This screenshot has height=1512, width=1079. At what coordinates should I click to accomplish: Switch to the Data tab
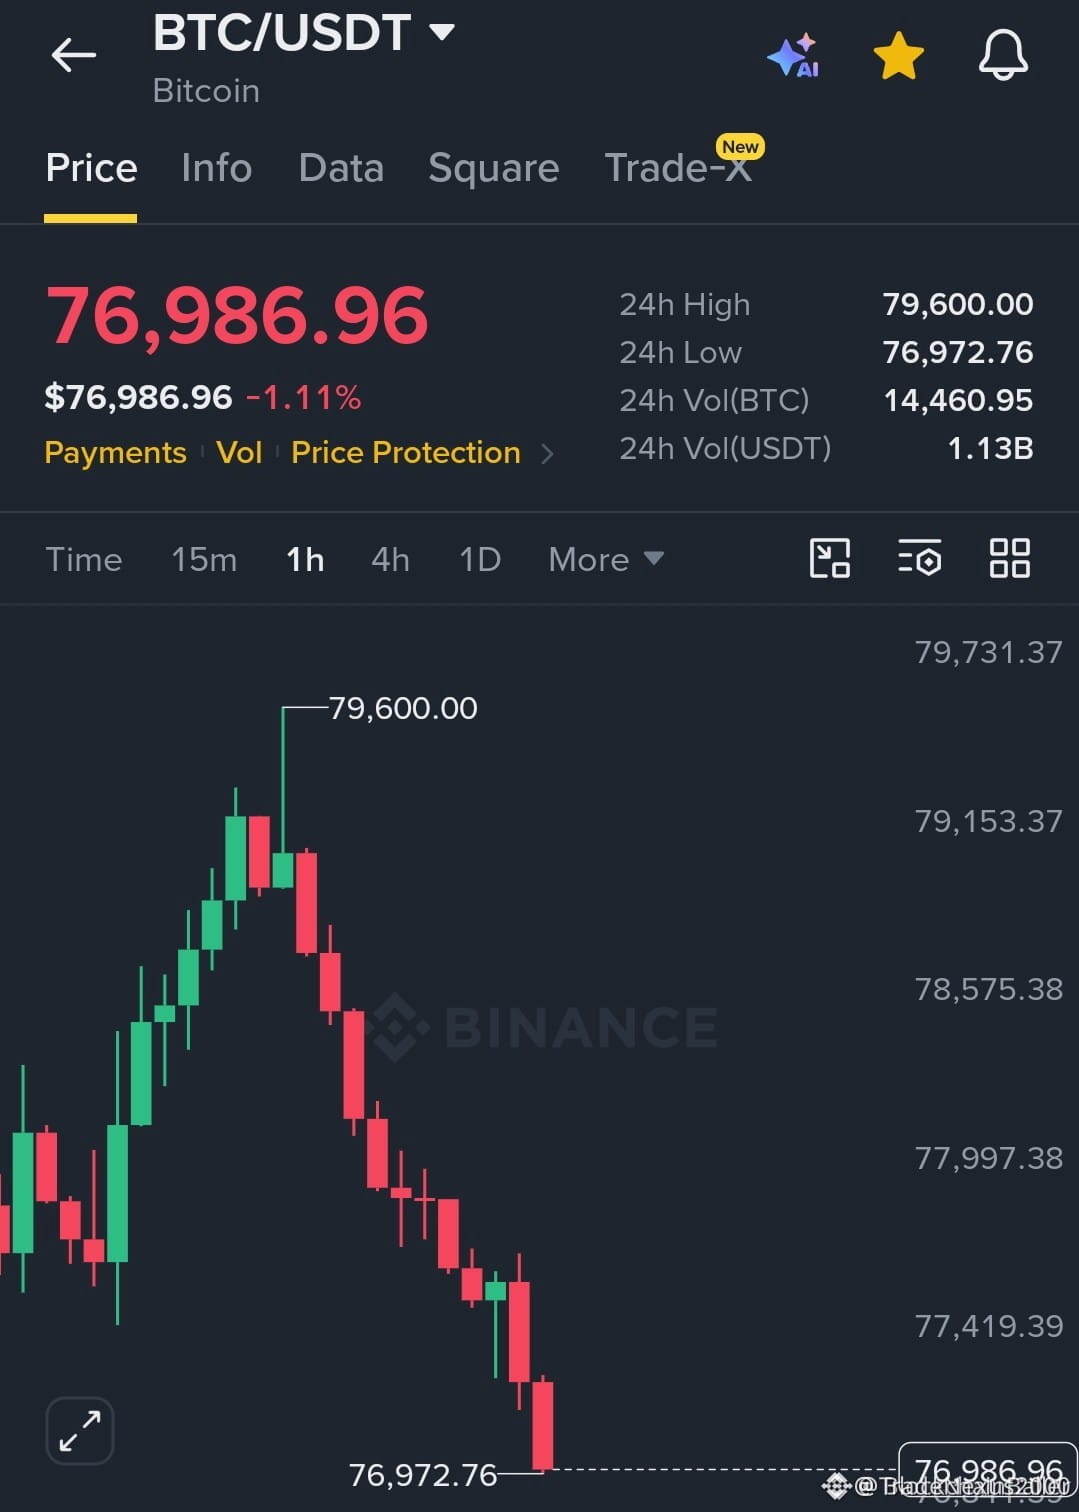[341, 168]
